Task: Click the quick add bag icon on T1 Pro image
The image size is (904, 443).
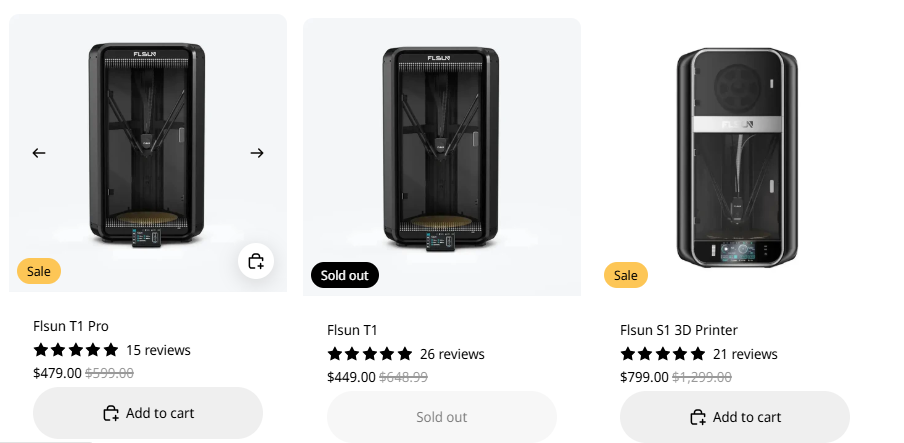Action: click(x=256, y=262)
